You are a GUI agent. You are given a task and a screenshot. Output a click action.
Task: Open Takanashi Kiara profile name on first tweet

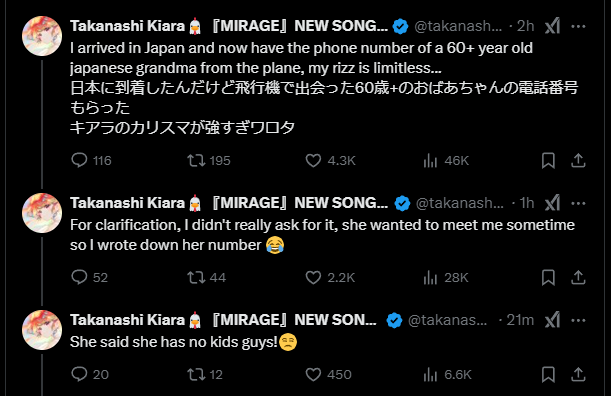pyautogui.click(x=127, y=26)
